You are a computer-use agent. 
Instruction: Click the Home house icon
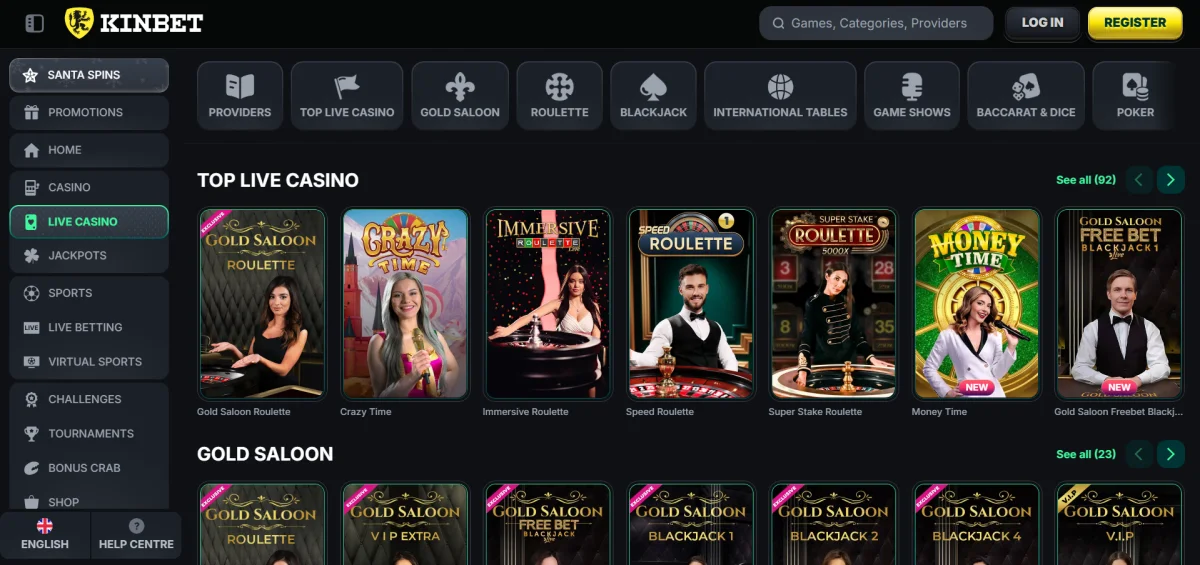[x=31, y=150]
